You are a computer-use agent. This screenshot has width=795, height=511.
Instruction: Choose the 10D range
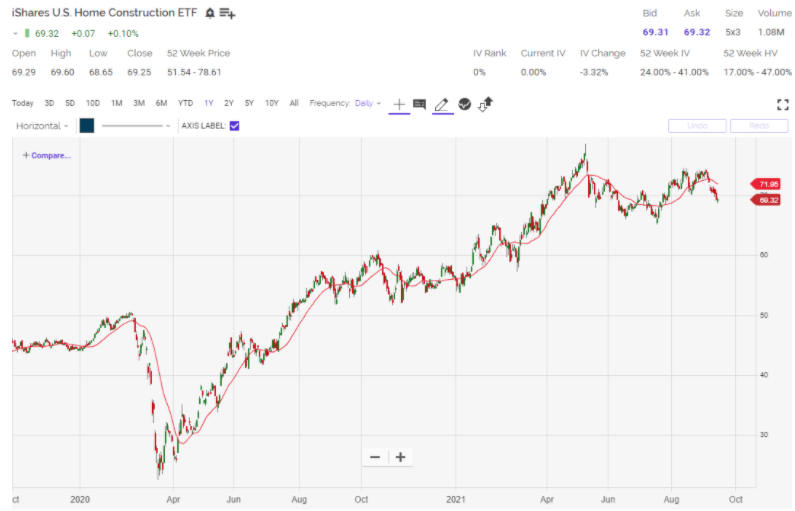click(x=93, y=103)
